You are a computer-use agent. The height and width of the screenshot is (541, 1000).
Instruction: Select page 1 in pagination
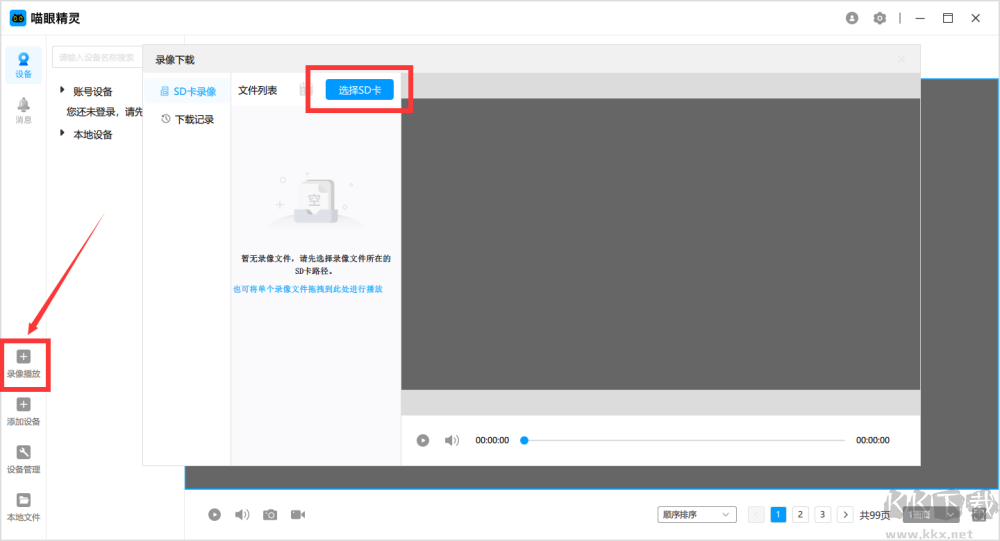coord(778,514)
